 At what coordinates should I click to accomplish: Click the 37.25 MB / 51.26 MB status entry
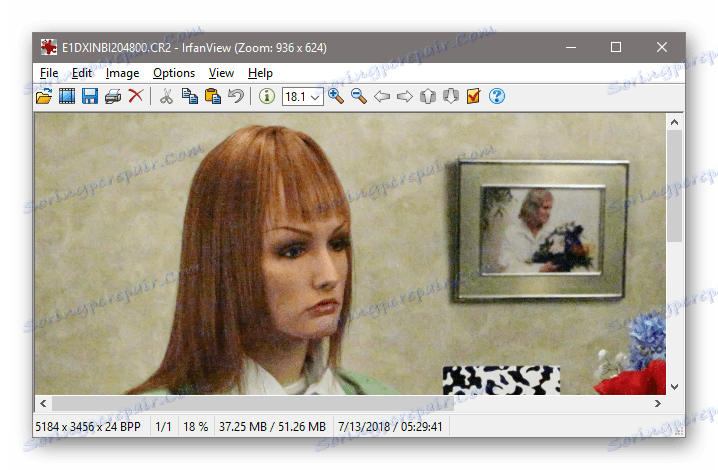point(272,427)
